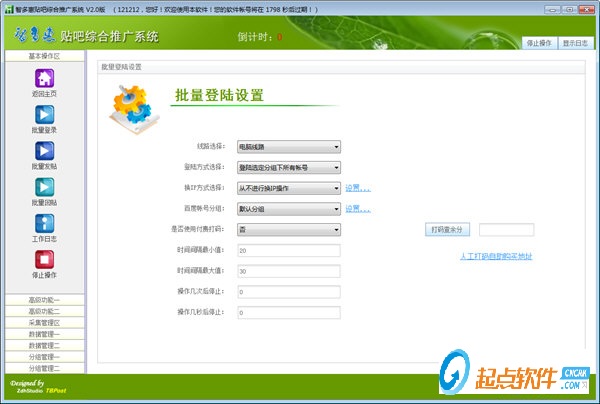This screenshot has height=404, width=600.
Task: Expand the 高级功能二 sidebar section
Action: [44, 311]
